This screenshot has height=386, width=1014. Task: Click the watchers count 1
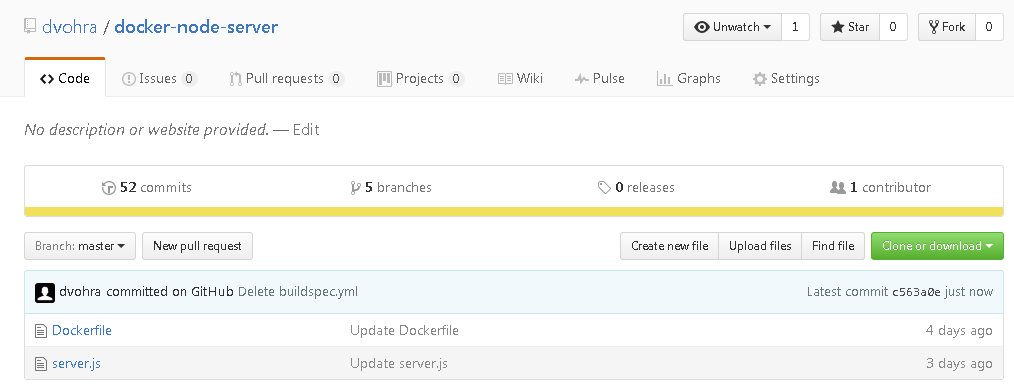[x=795, y=27]
